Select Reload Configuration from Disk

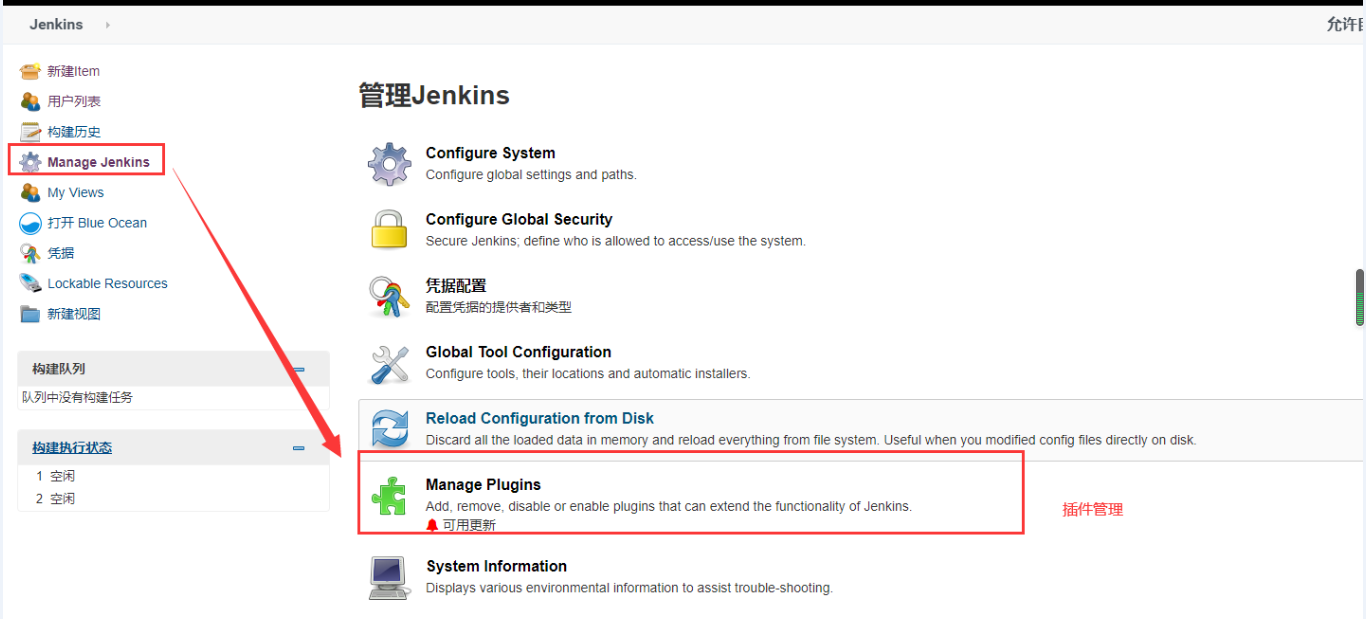coord(540,418)
